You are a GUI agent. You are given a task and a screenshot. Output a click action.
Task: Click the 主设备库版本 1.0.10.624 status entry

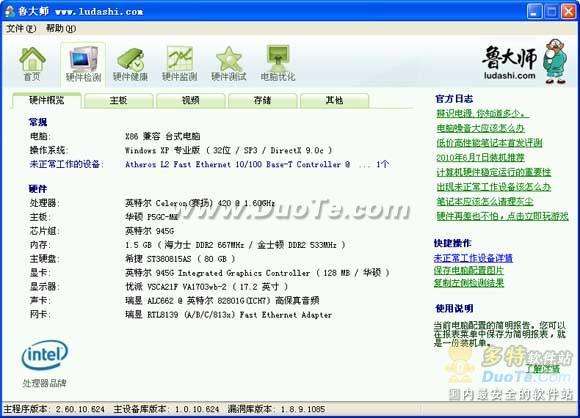click(x=166, y=409)
